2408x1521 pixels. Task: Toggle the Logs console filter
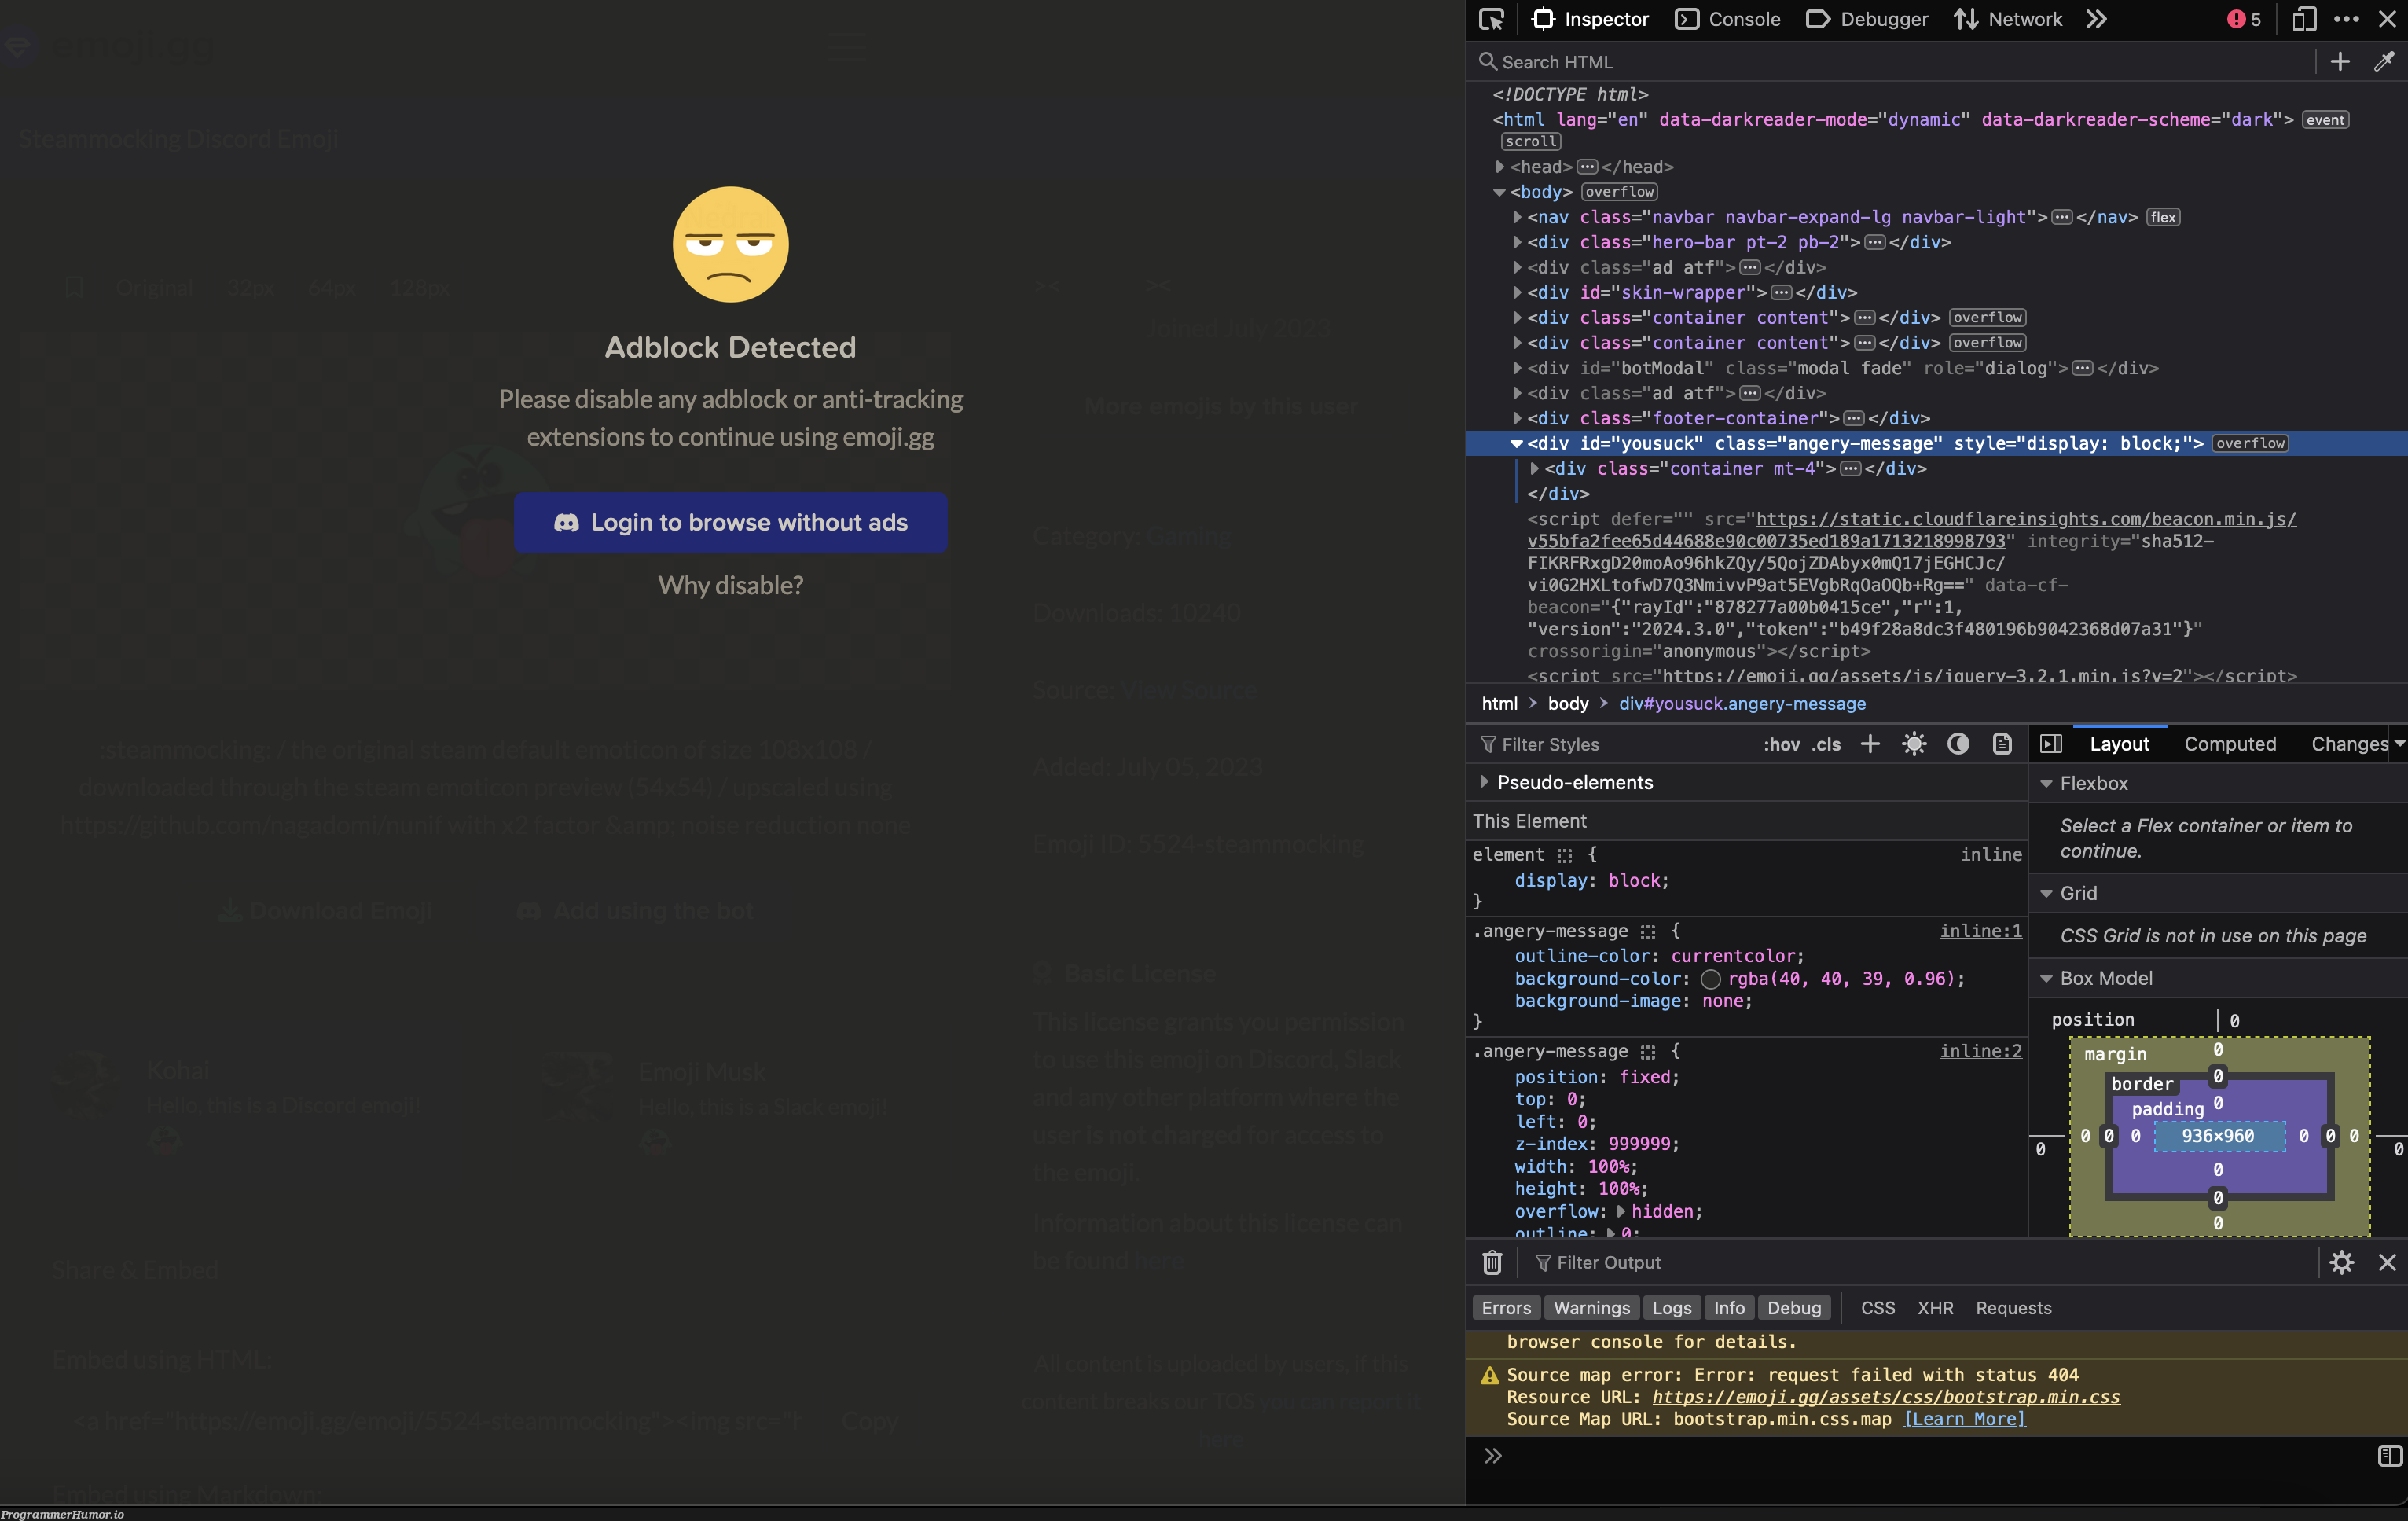[1672, 1308]
